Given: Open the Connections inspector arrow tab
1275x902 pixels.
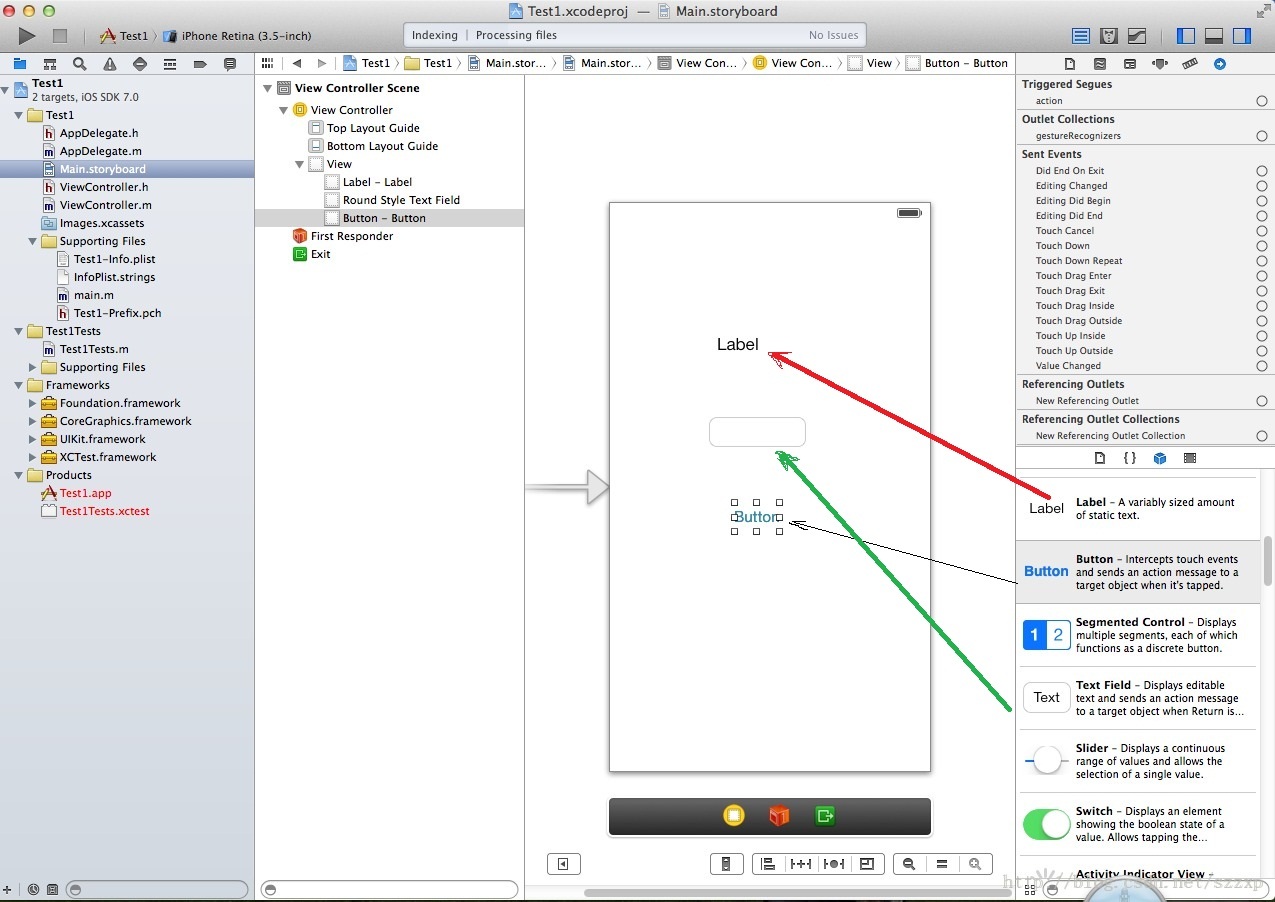Looking at the screenshot, I should coord(1220,64).
